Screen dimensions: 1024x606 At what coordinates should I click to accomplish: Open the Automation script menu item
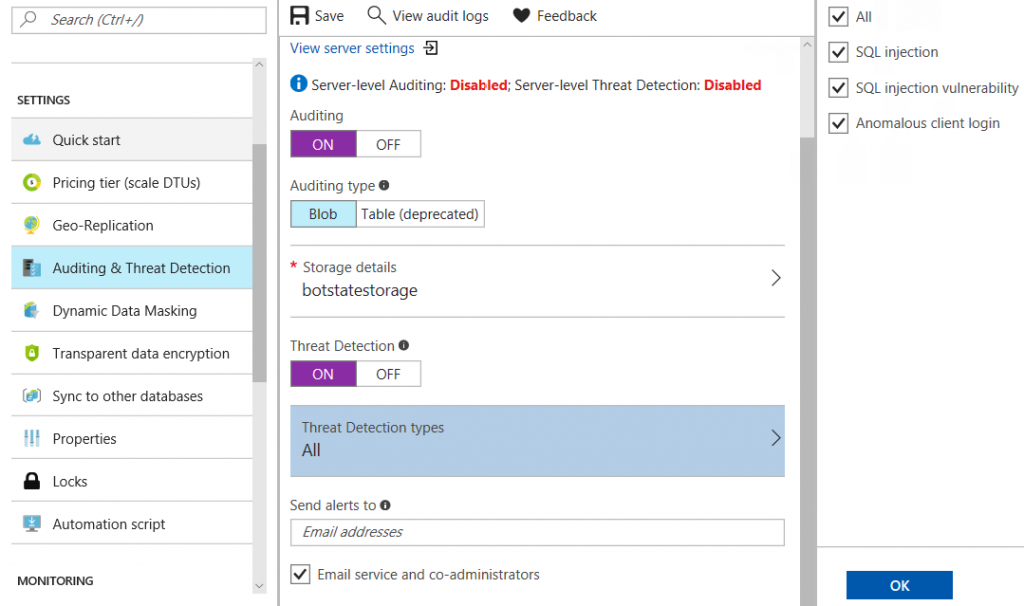click(109, 524)
